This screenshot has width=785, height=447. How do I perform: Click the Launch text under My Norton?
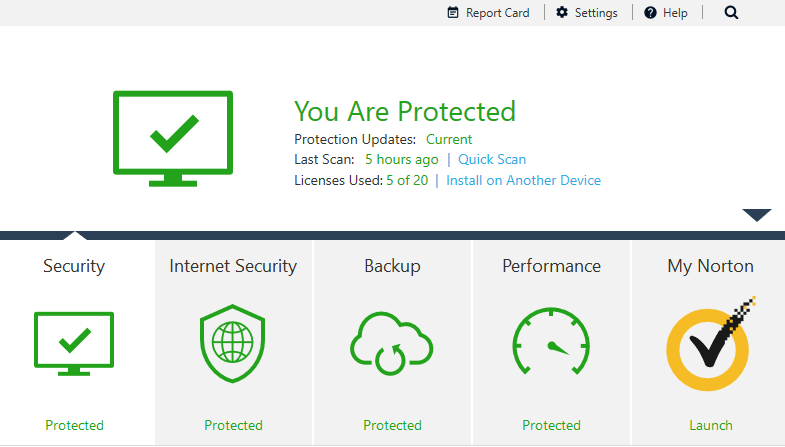click(x=710, y=425)
